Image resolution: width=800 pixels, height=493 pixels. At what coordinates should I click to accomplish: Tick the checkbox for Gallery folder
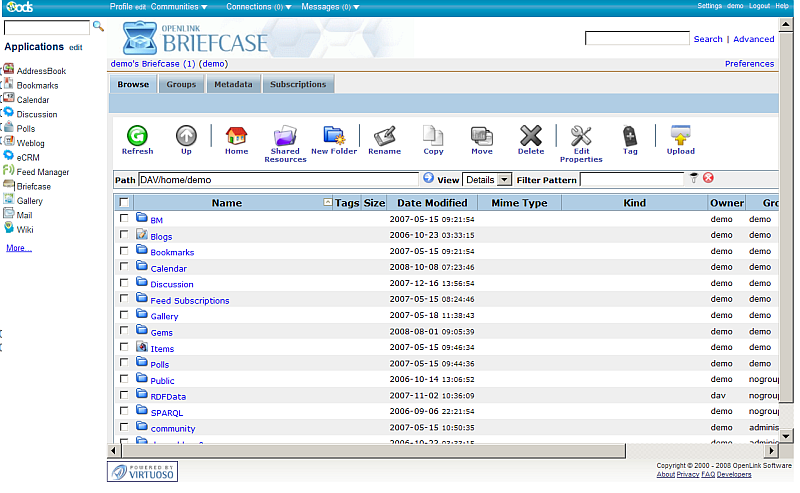click(124, 315)
